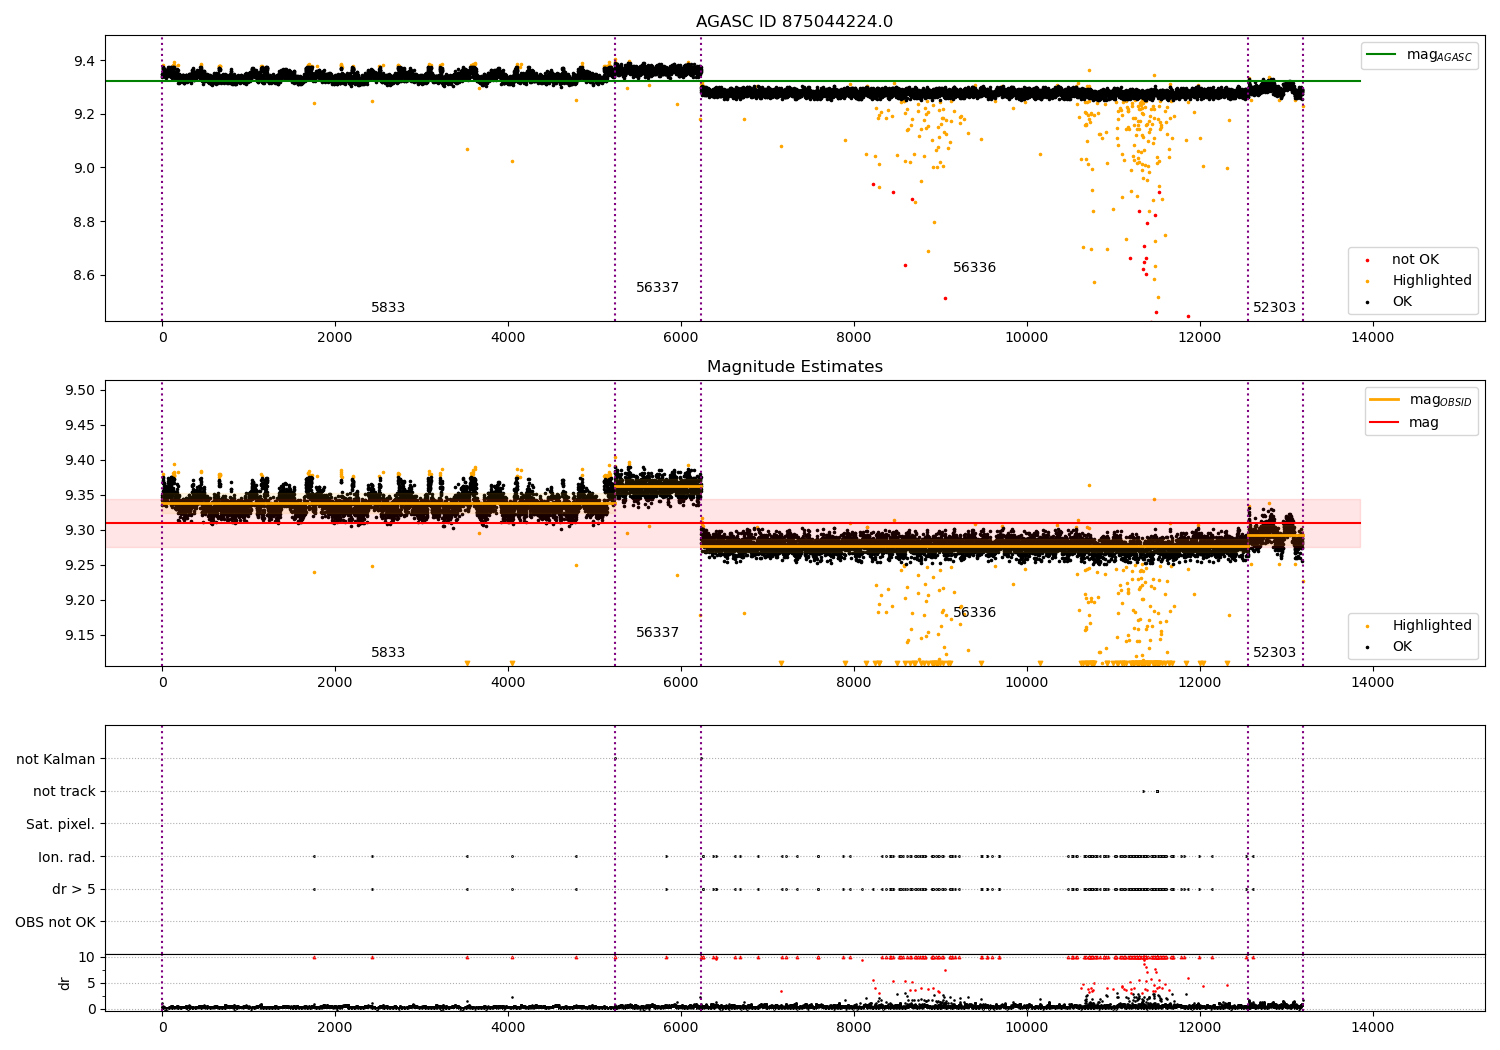
Task: Click the 'Magnitude Estimates' subplot title
Action: [794, 367]
